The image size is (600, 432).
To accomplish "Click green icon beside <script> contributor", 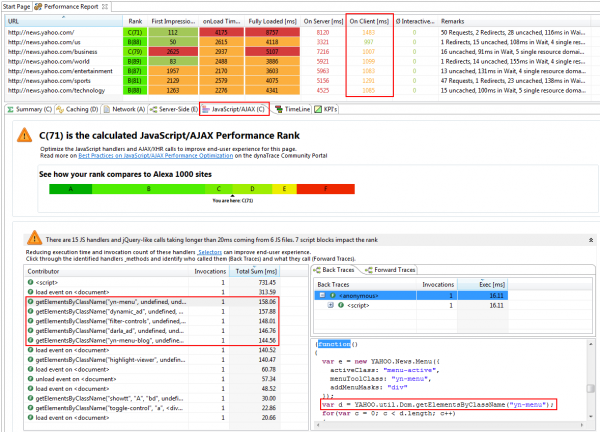I will 31,282.
